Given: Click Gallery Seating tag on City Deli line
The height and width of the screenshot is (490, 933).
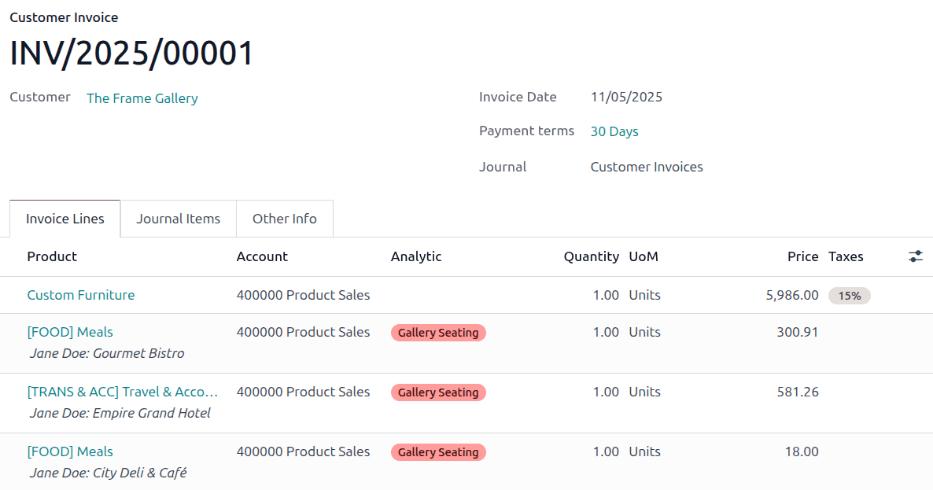Looking at the screenshot, I should point(438,453).
